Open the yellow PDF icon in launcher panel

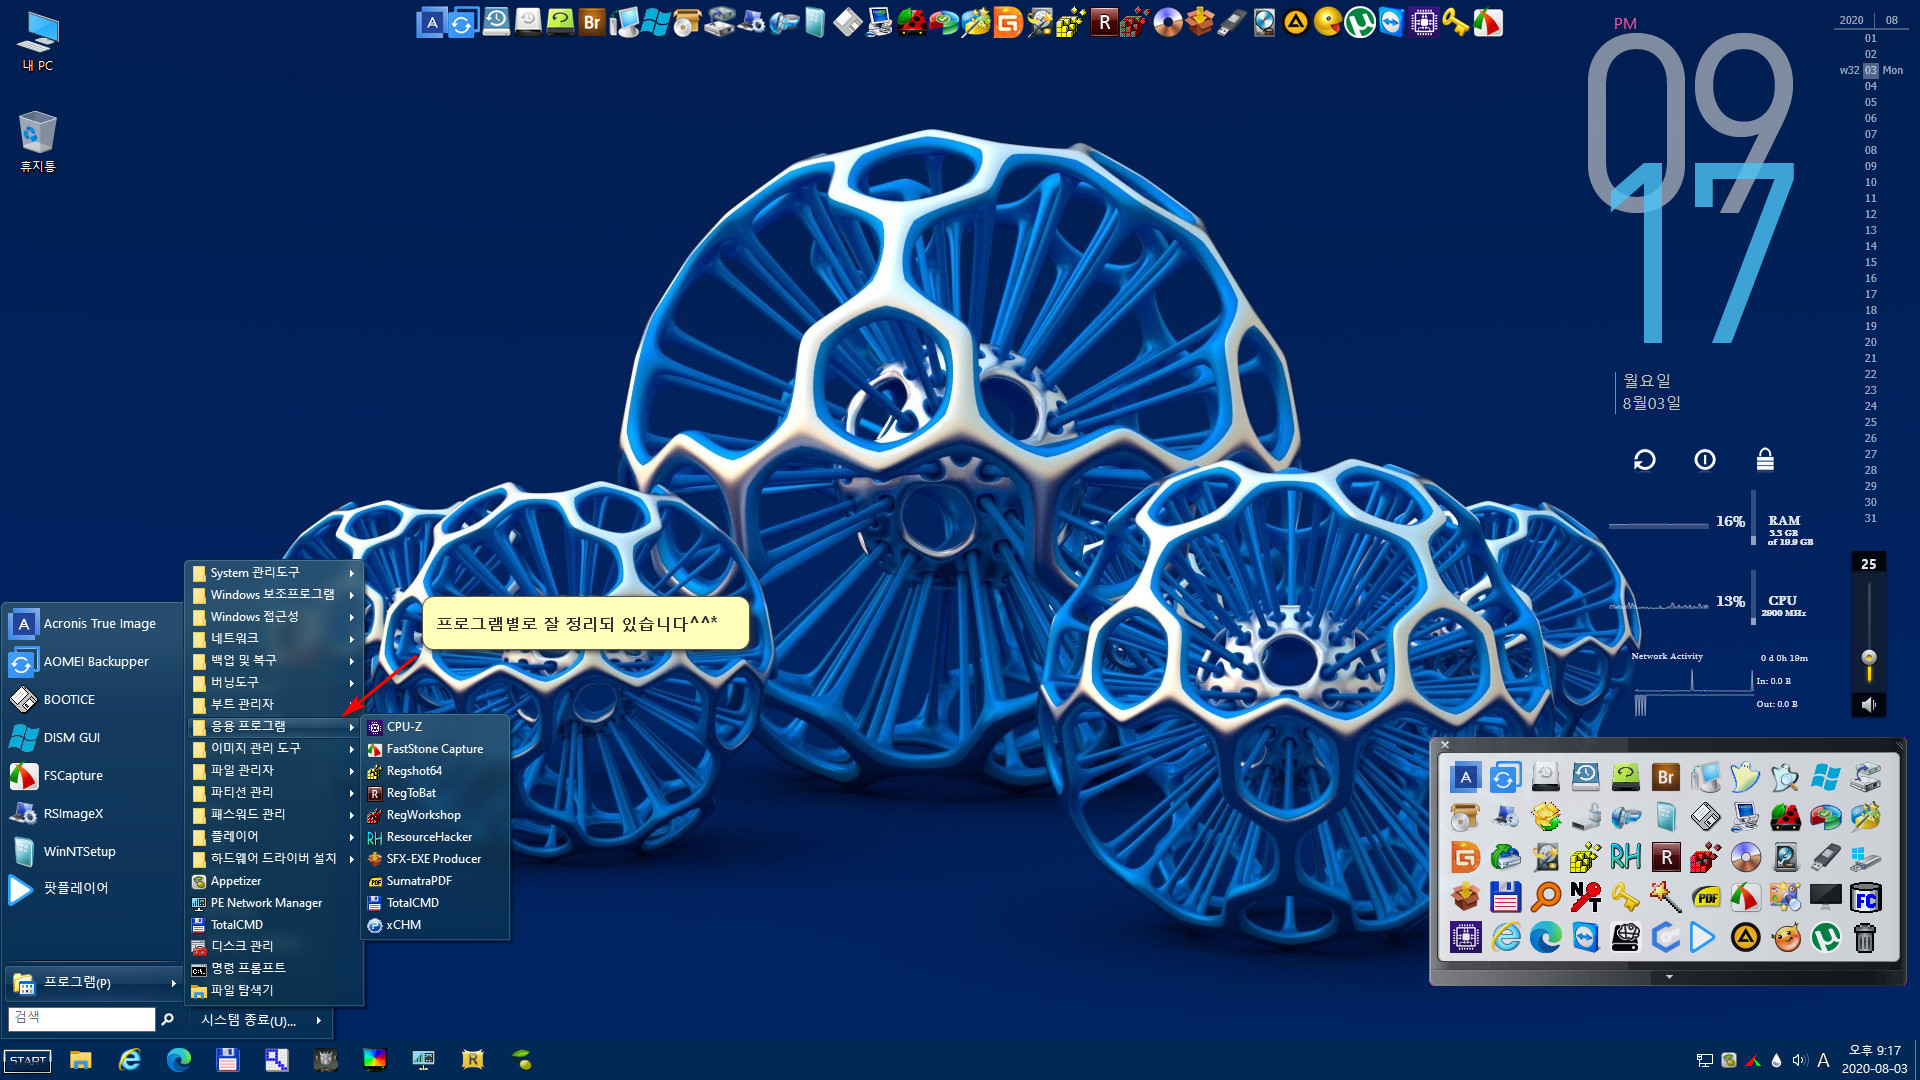(1705, 897)
